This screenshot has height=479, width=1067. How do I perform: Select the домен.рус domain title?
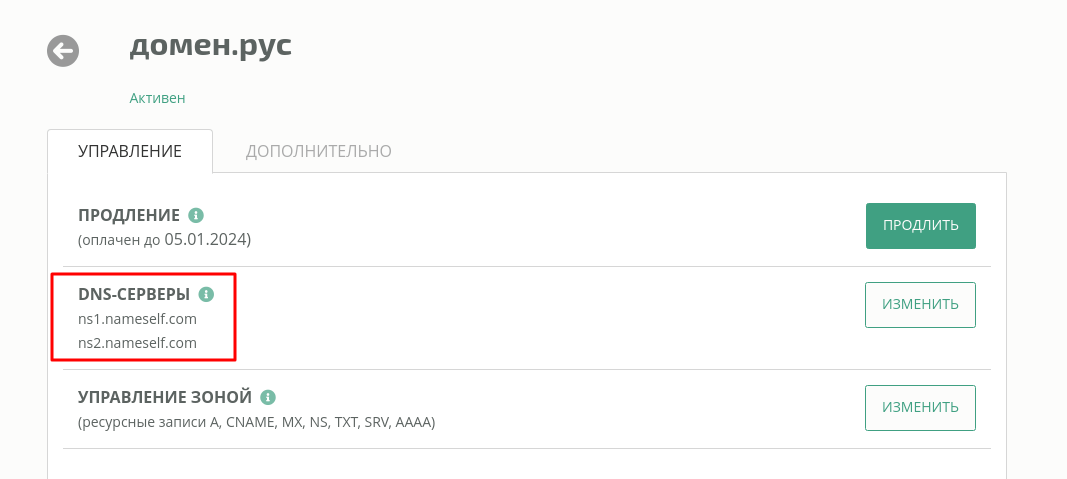click(x=210, y=46)
